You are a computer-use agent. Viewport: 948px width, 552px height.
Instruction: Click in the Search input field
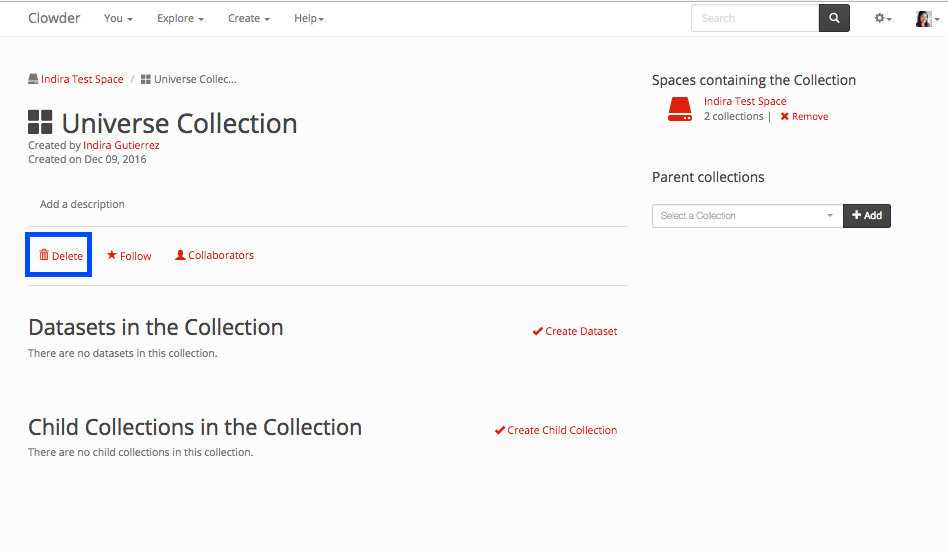click(754, 18)
